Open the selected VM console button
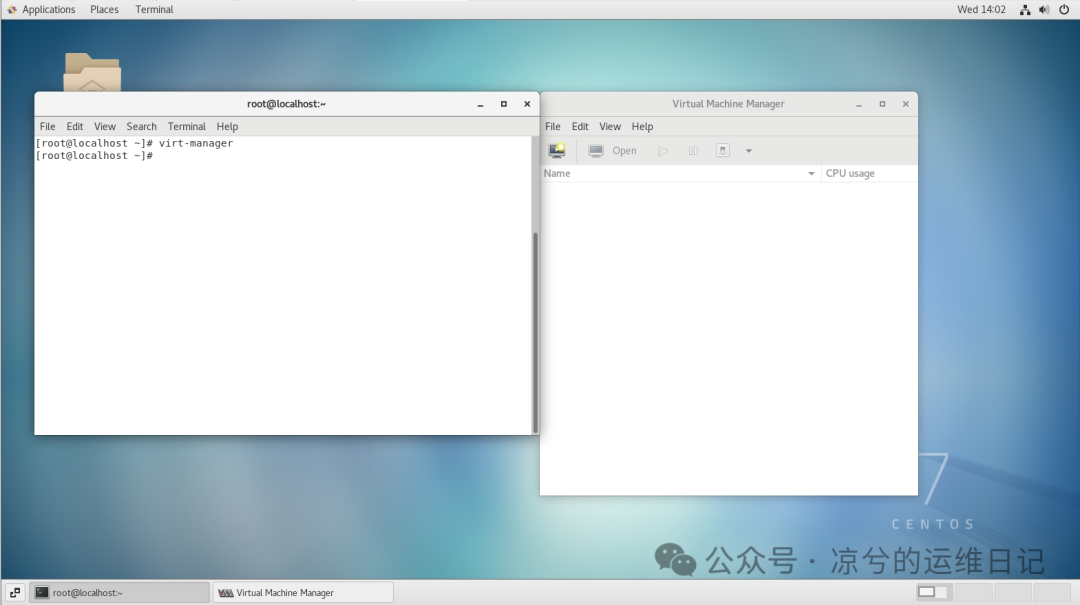Viewport: 1080px width, 605px height. [612, 150]
